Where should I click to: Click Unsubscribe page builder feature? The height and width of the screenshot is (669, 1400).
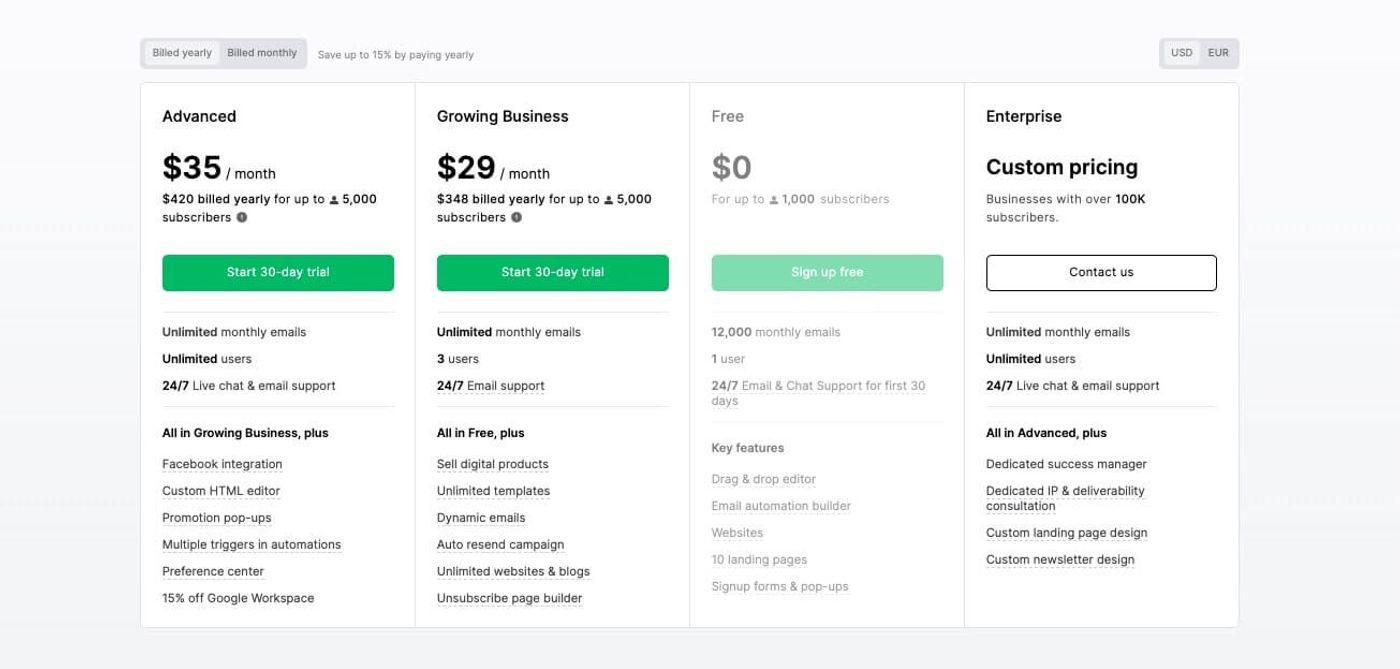pos(510,599)
